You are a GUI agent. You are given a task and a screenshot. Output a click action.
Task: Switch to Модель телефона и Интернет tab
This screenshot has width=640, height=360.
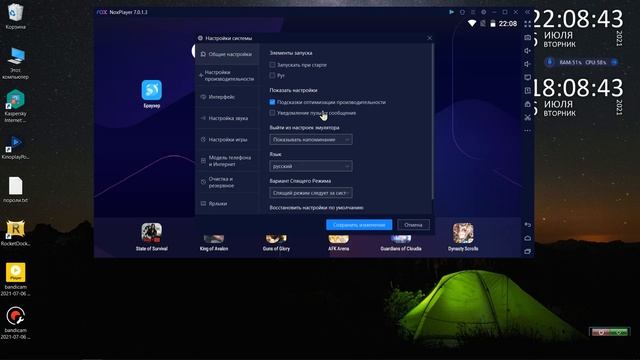(x=227, y=161)
